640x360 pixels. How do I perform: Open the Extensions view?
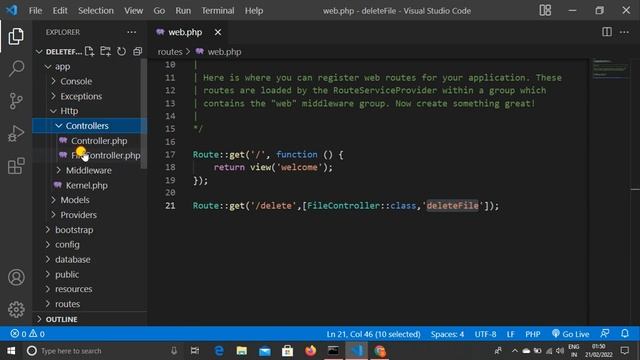[16, 166]
